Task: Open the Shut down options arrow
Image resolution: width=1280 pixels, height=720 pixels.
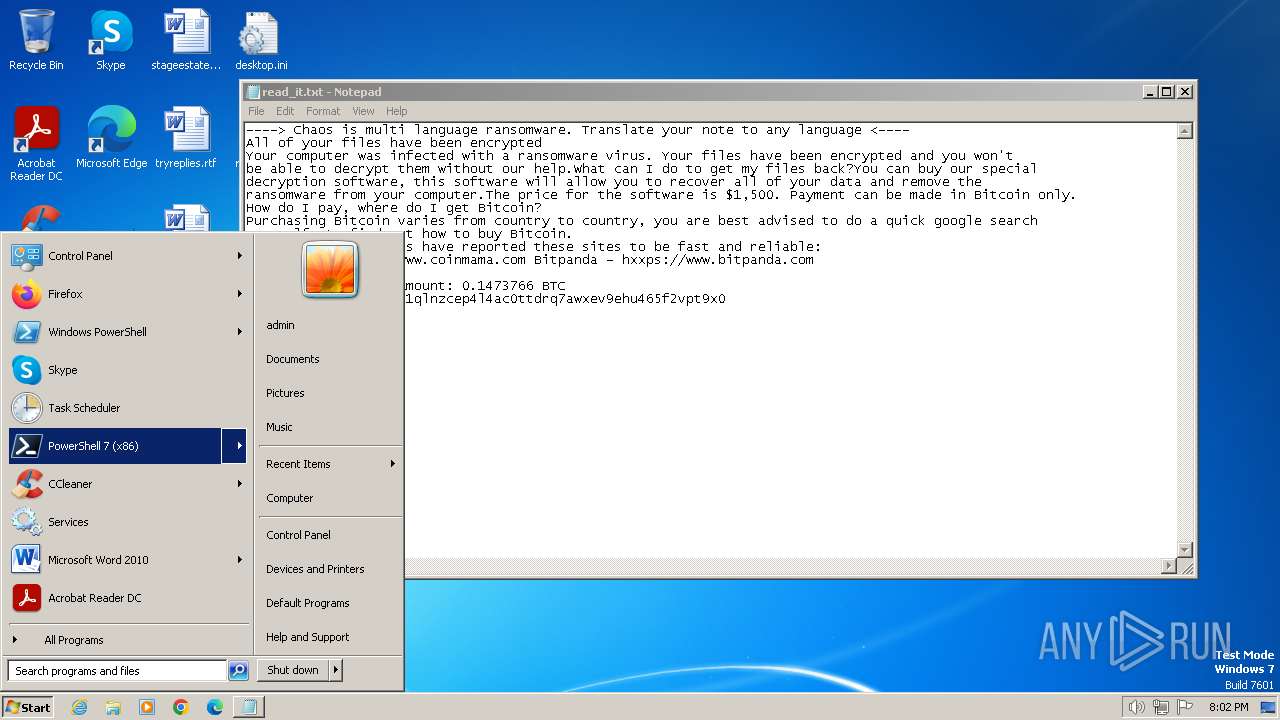Action: coord(336,670)
